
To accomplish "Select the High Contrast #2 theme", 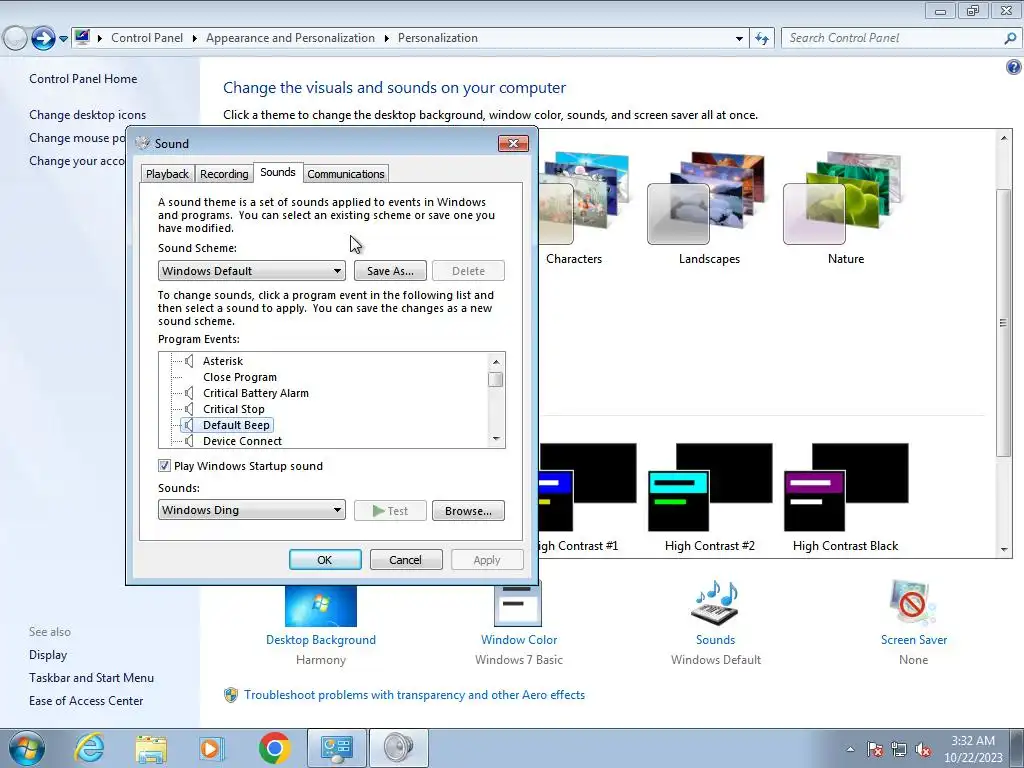I will pos(709,498).
